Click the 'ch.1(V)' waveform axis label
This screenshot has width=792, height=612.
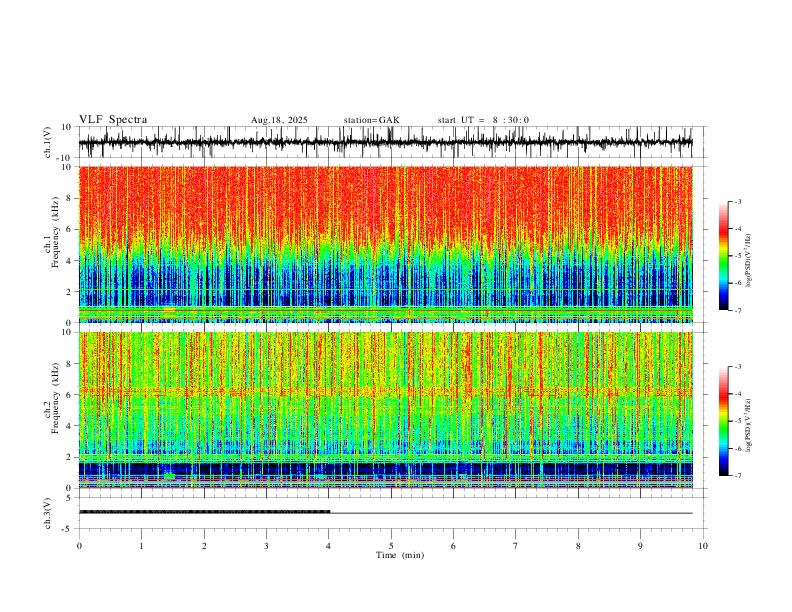(x=48, y=142)
